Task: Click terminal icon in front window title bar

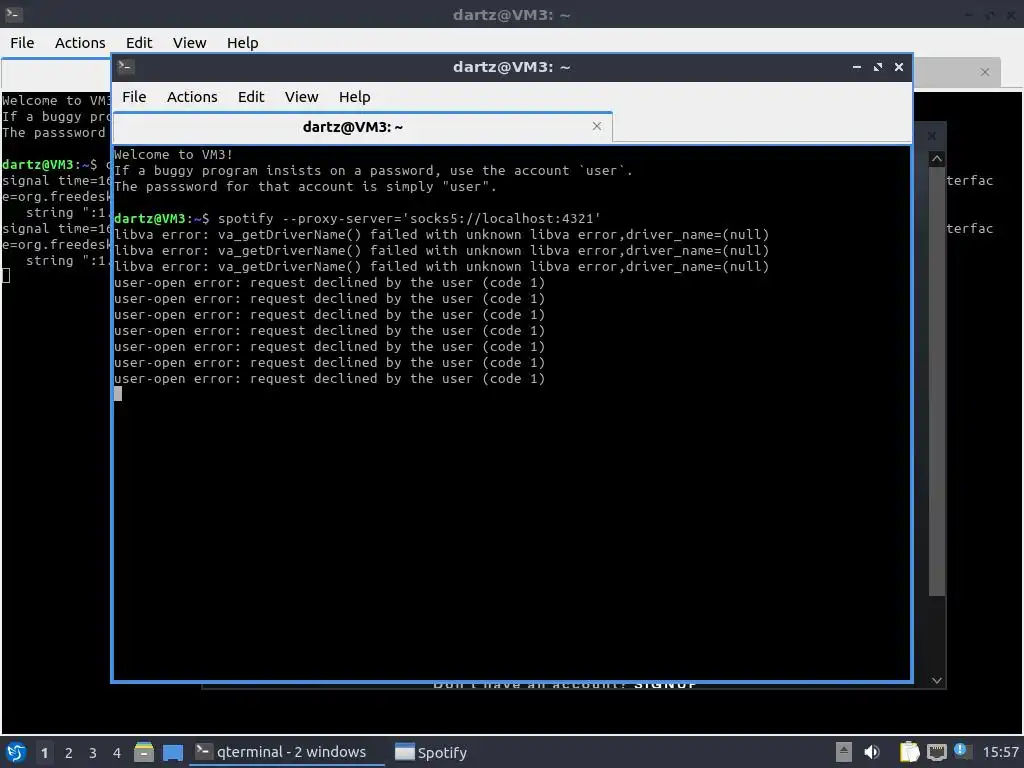Action: click(x=126, y=67)
